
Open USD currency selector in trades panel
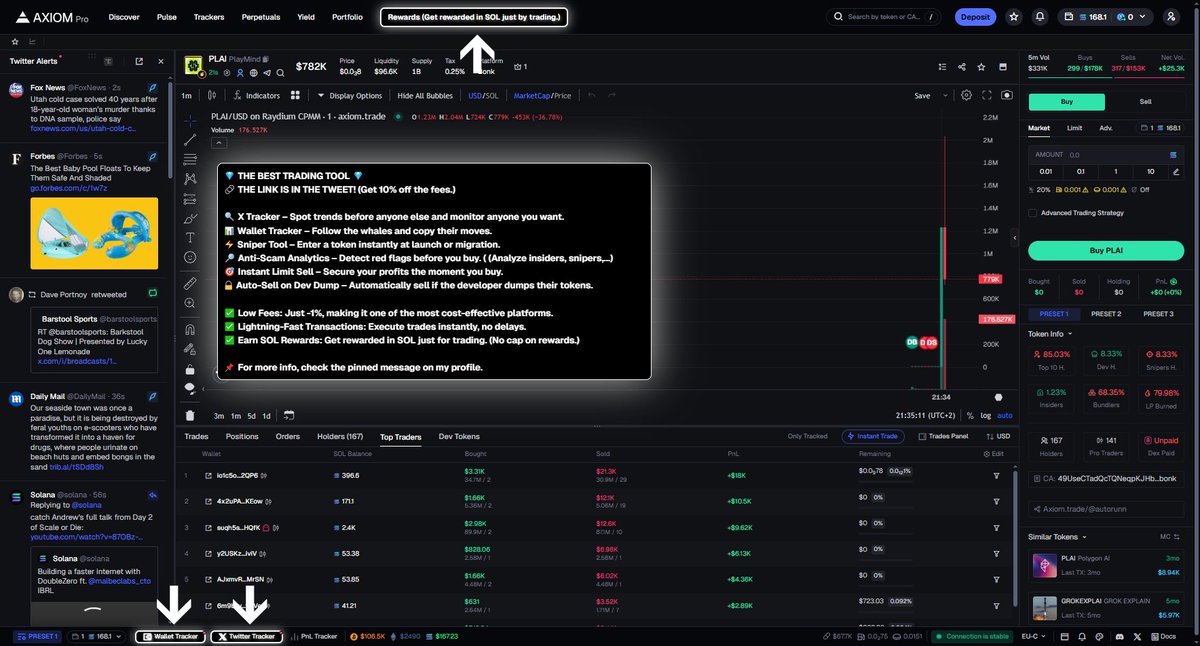[997, 436]
